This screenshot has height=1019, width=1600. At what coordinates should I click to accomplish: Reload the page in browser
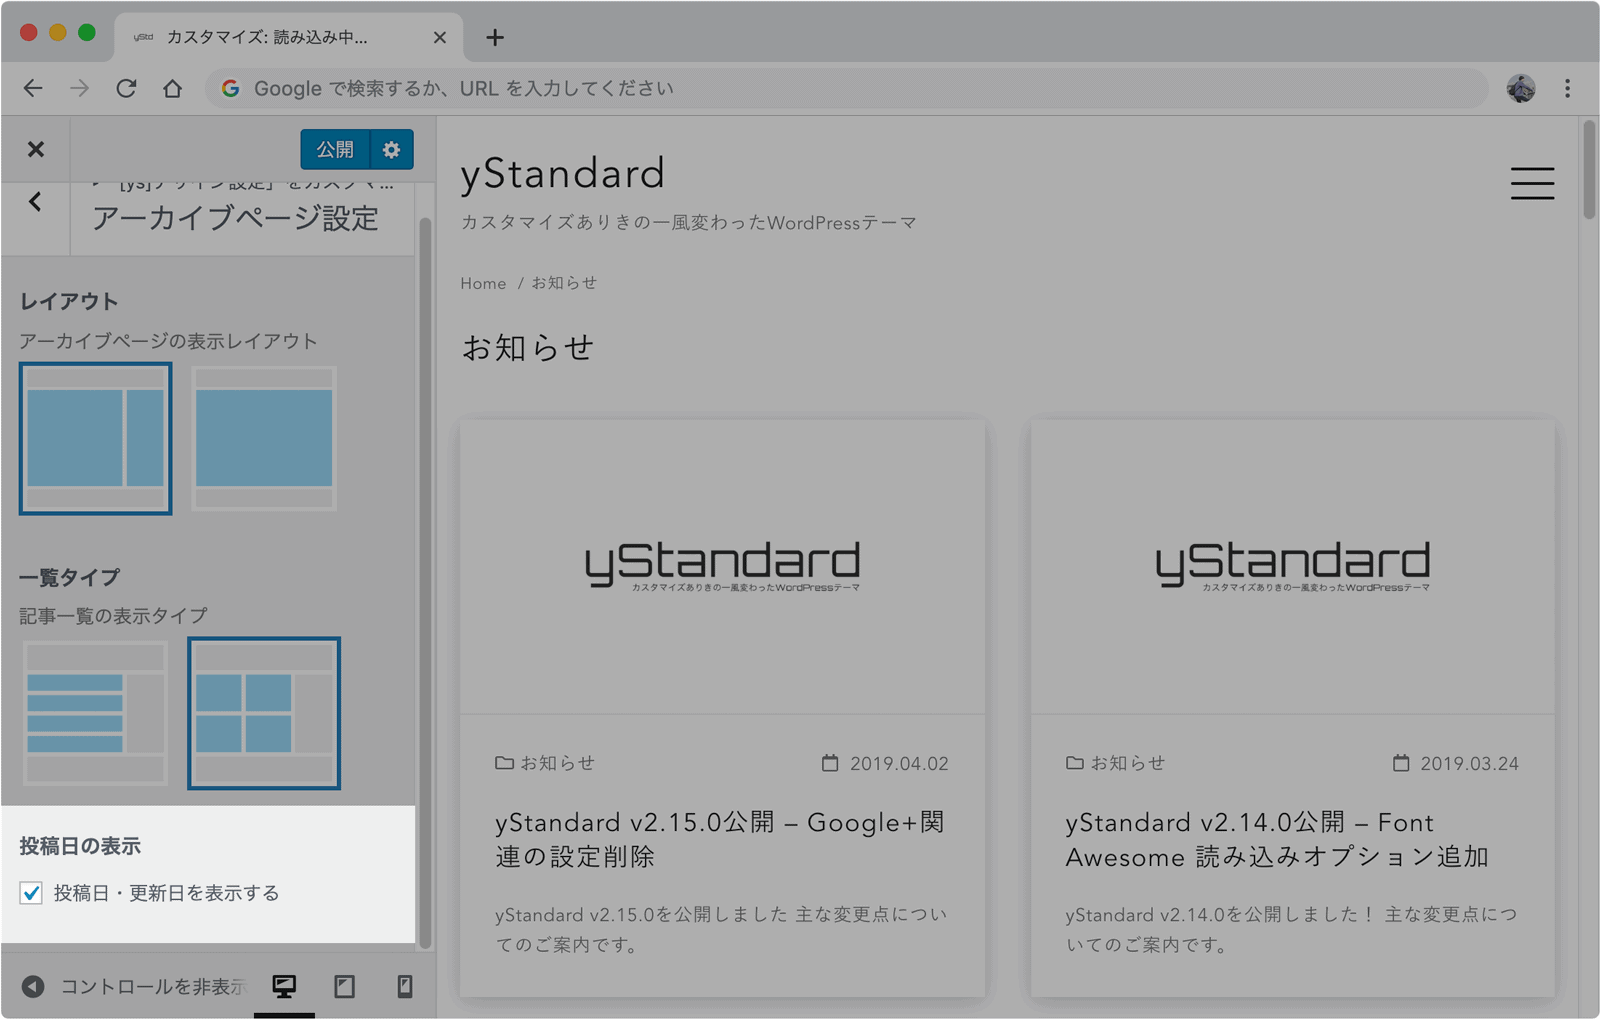[x=126, y=88]
